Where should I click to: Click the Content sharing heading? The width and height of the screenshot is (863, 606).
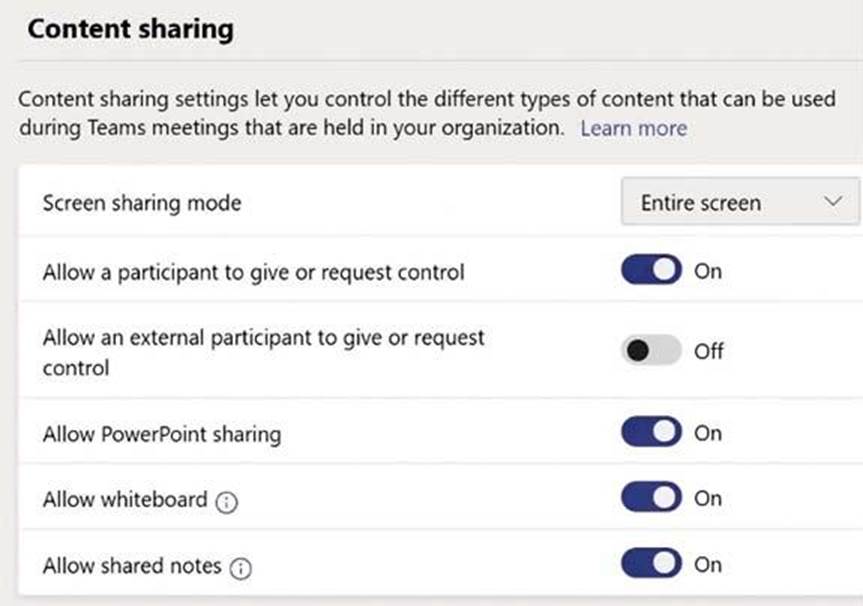(130, 29)
